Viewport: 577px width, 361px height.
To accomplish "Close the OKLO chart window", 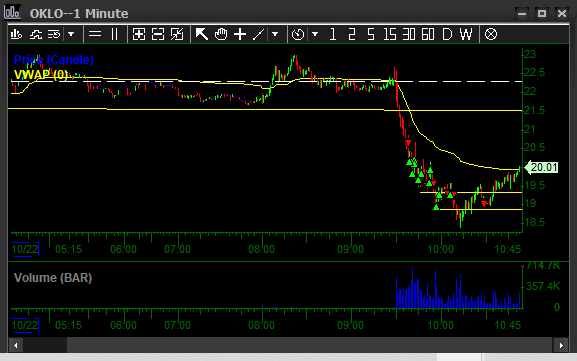I will tap(562, 14).
